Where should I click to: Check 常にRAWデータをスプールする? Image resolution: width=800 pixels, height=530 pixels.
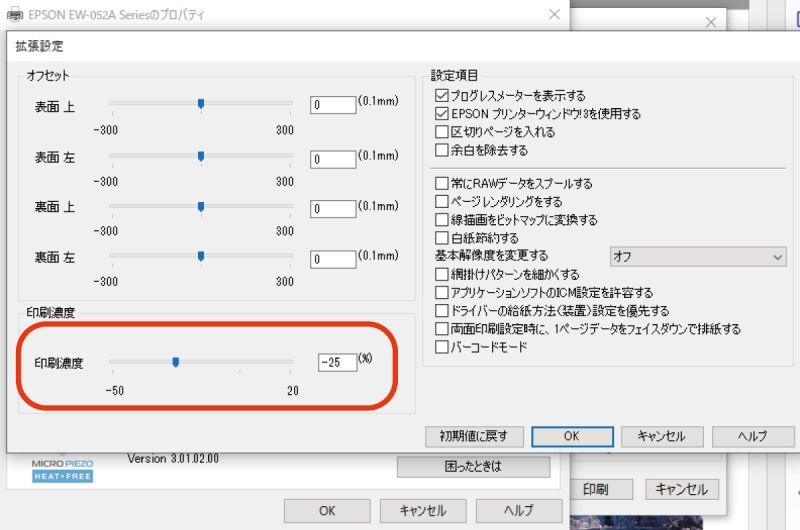(442, 183)
